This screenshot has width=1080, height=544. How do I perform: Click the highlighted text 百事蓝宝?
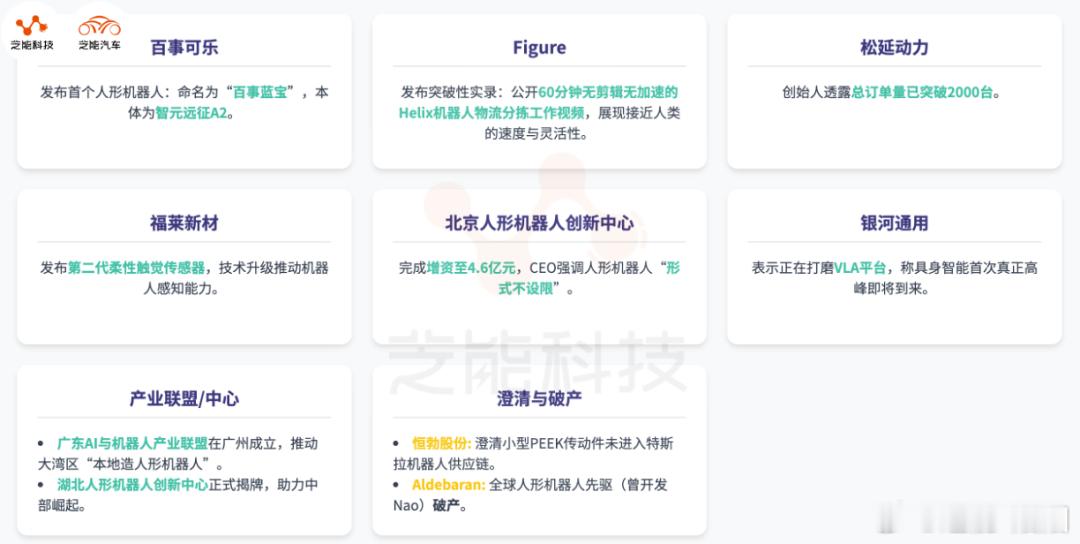click(x=260, y=92)
